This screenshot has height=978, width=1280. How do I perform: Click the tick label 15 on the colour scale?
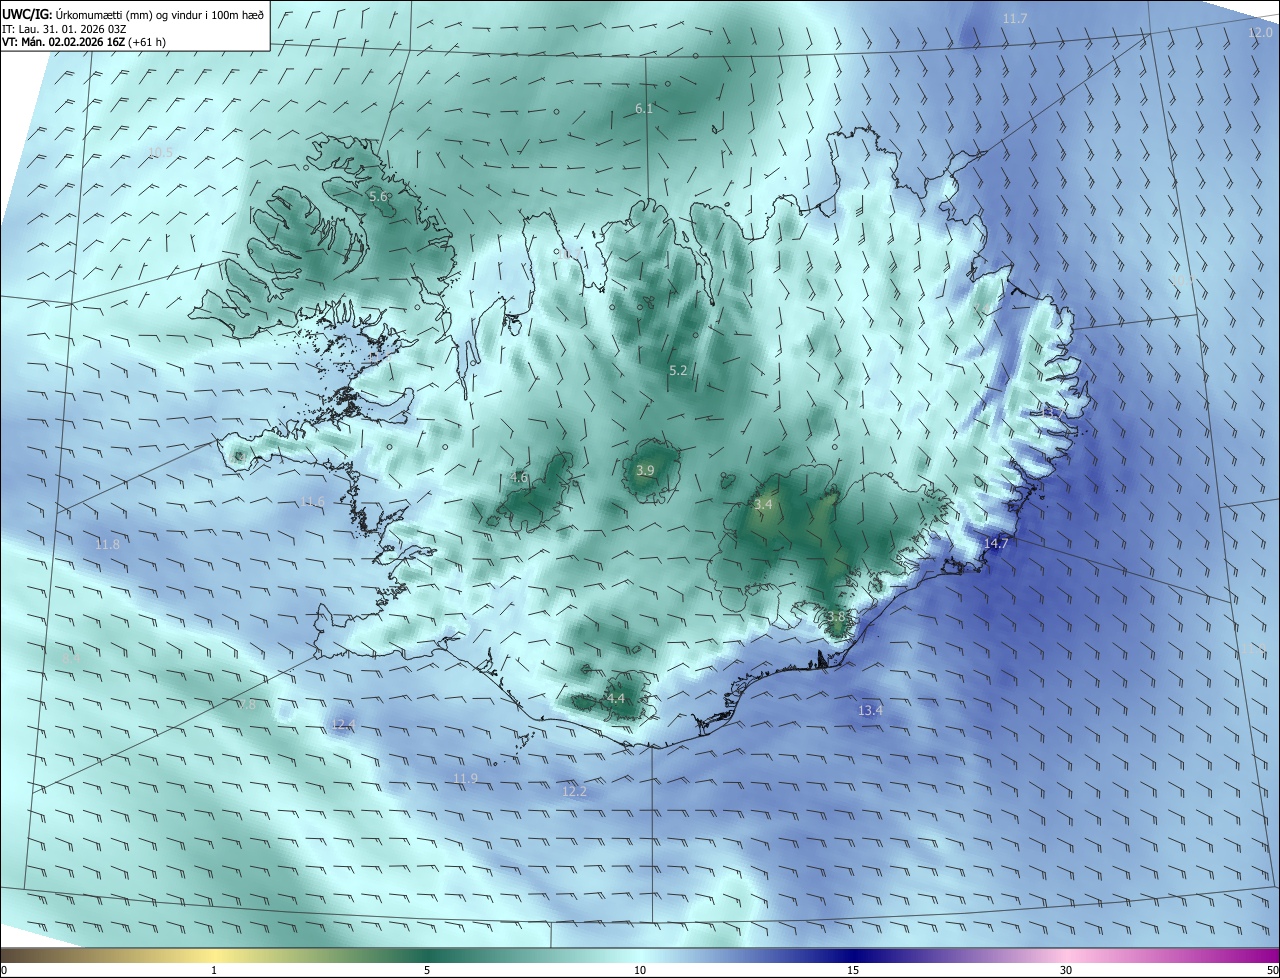[x=853, y=970]
